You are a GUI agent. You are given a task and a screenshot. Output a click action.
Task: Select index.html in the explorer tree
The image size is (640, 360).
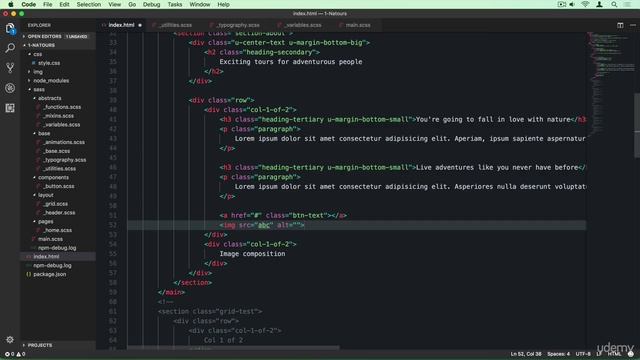[58, 257]
